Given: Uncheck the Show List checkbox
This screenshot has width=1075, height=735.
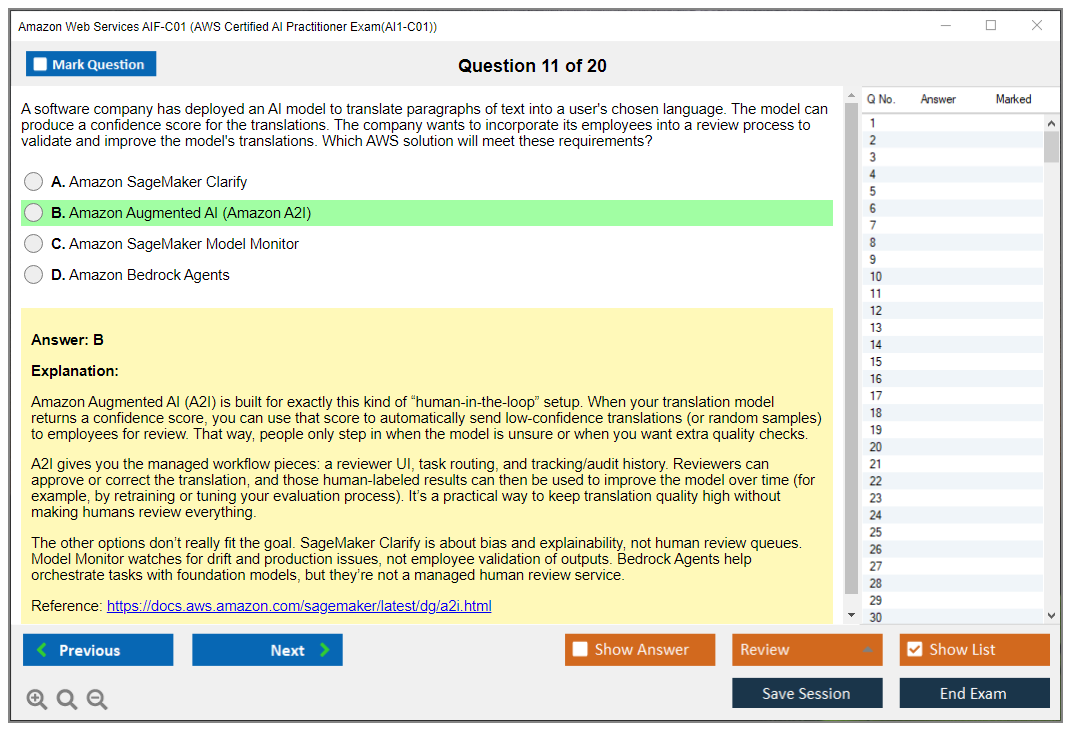Looking at the screenshot, I should point(914,650).
